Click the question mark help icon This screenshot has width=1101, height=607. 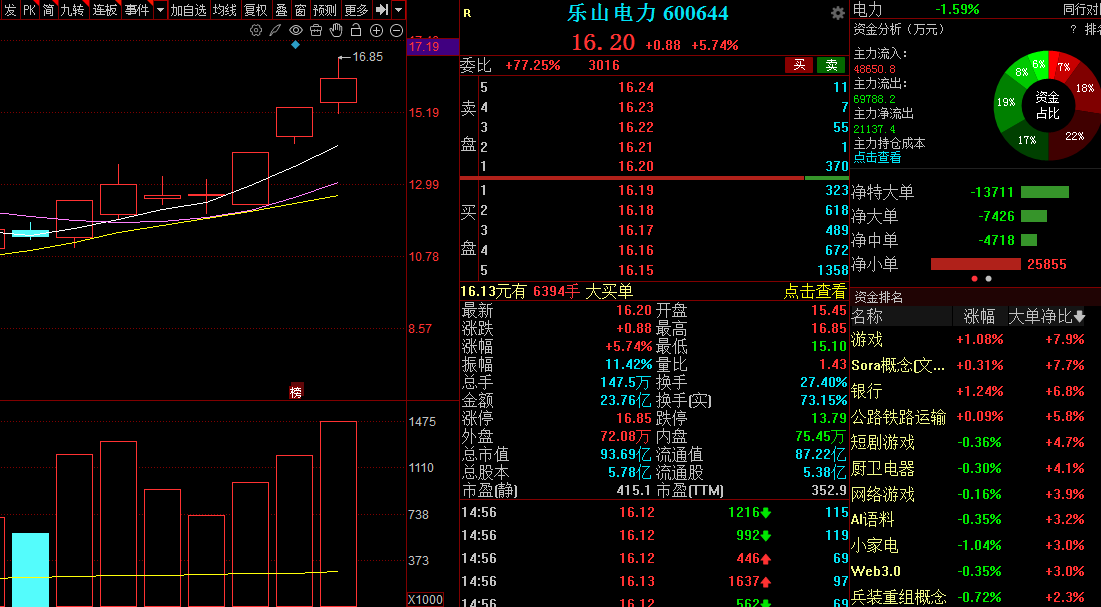click(1073, 30)
